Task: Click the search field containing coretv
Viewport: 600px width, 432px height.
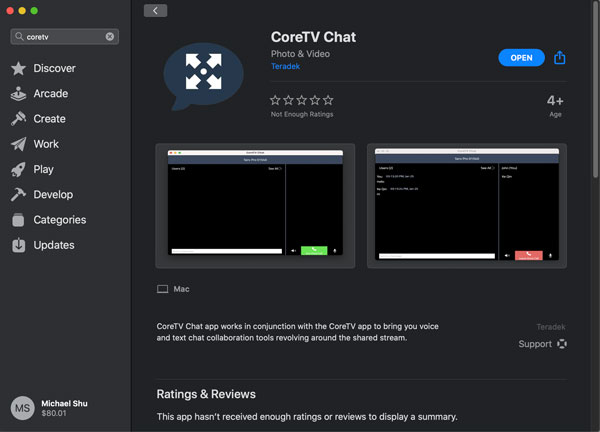Action: point(62,37)
